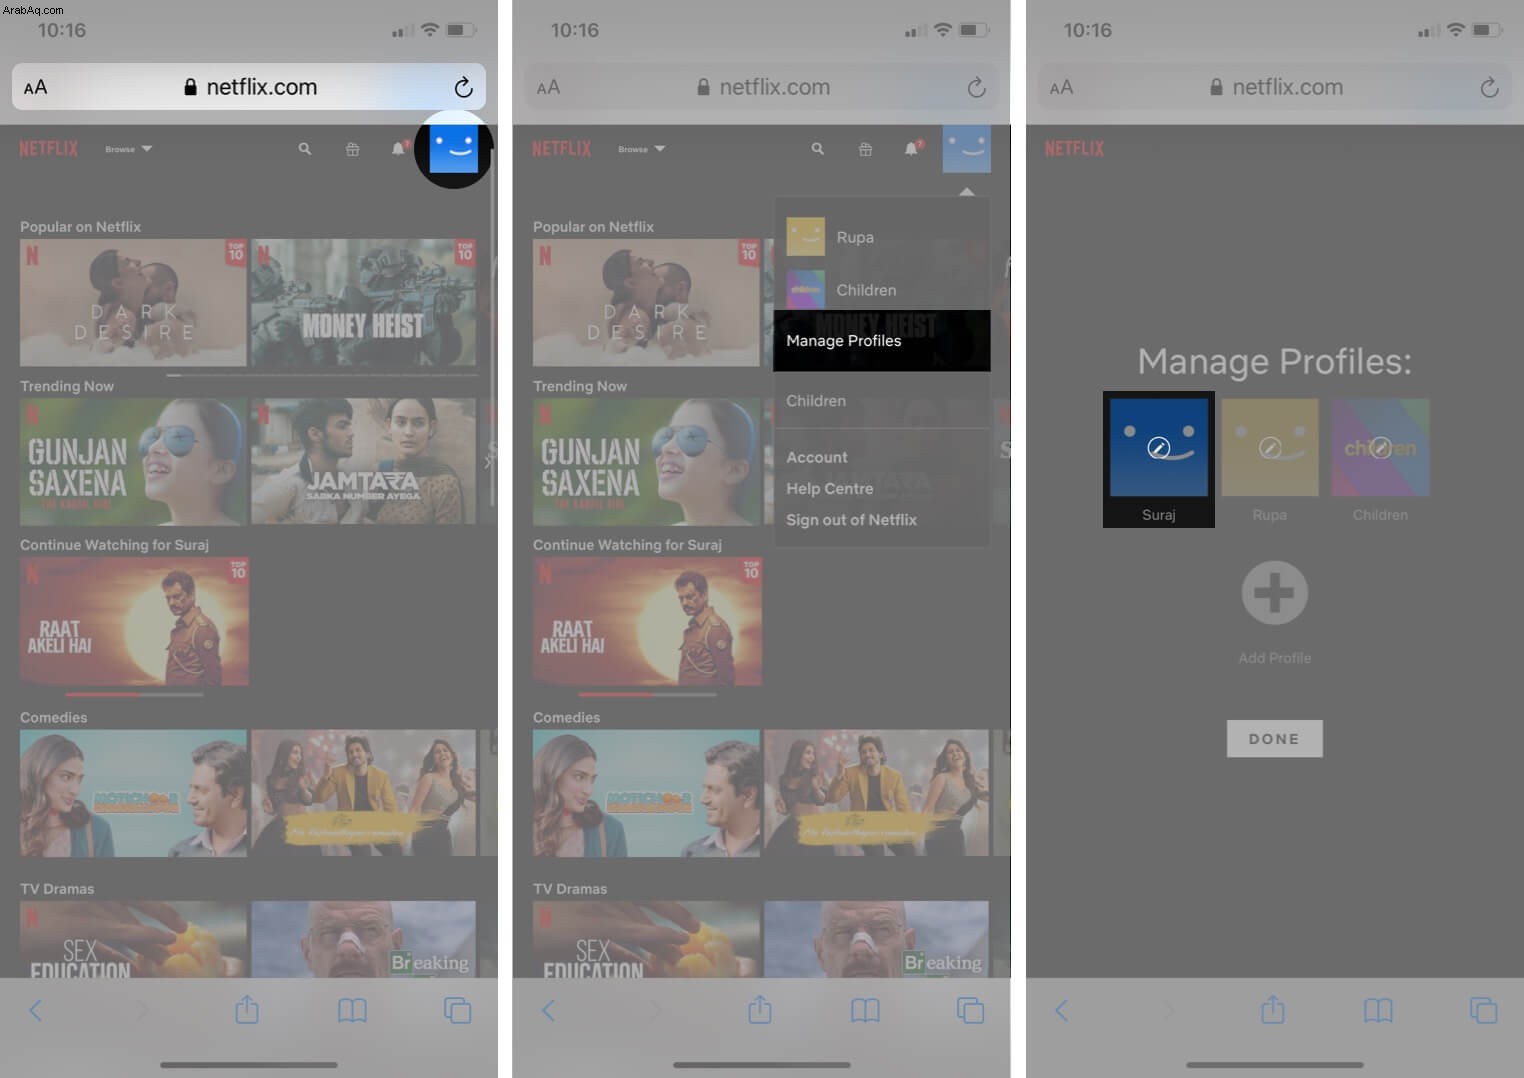Screen dimensions: 1524x1078
Task: Resume Raat Akeli Hai in the first screen
Action: [134, 622]
